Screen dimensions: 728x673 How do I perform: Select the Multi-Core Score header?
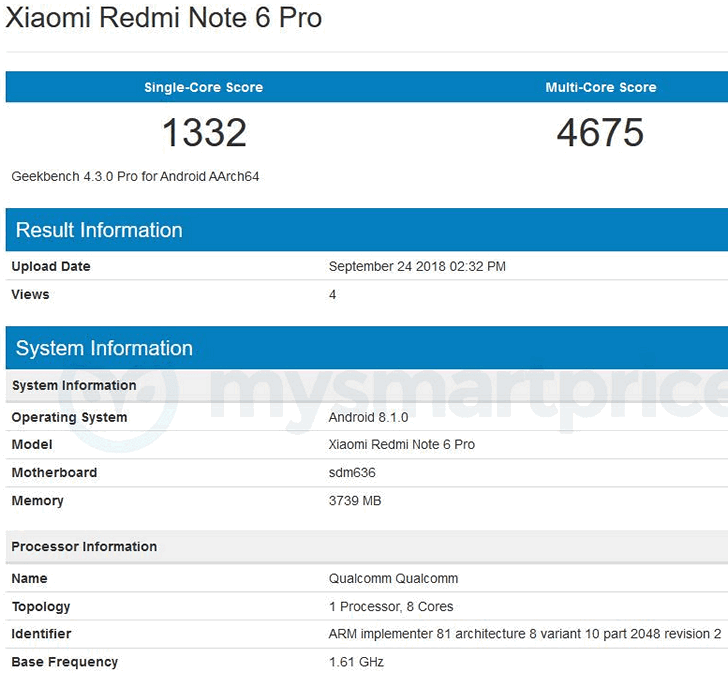[601, 87]
